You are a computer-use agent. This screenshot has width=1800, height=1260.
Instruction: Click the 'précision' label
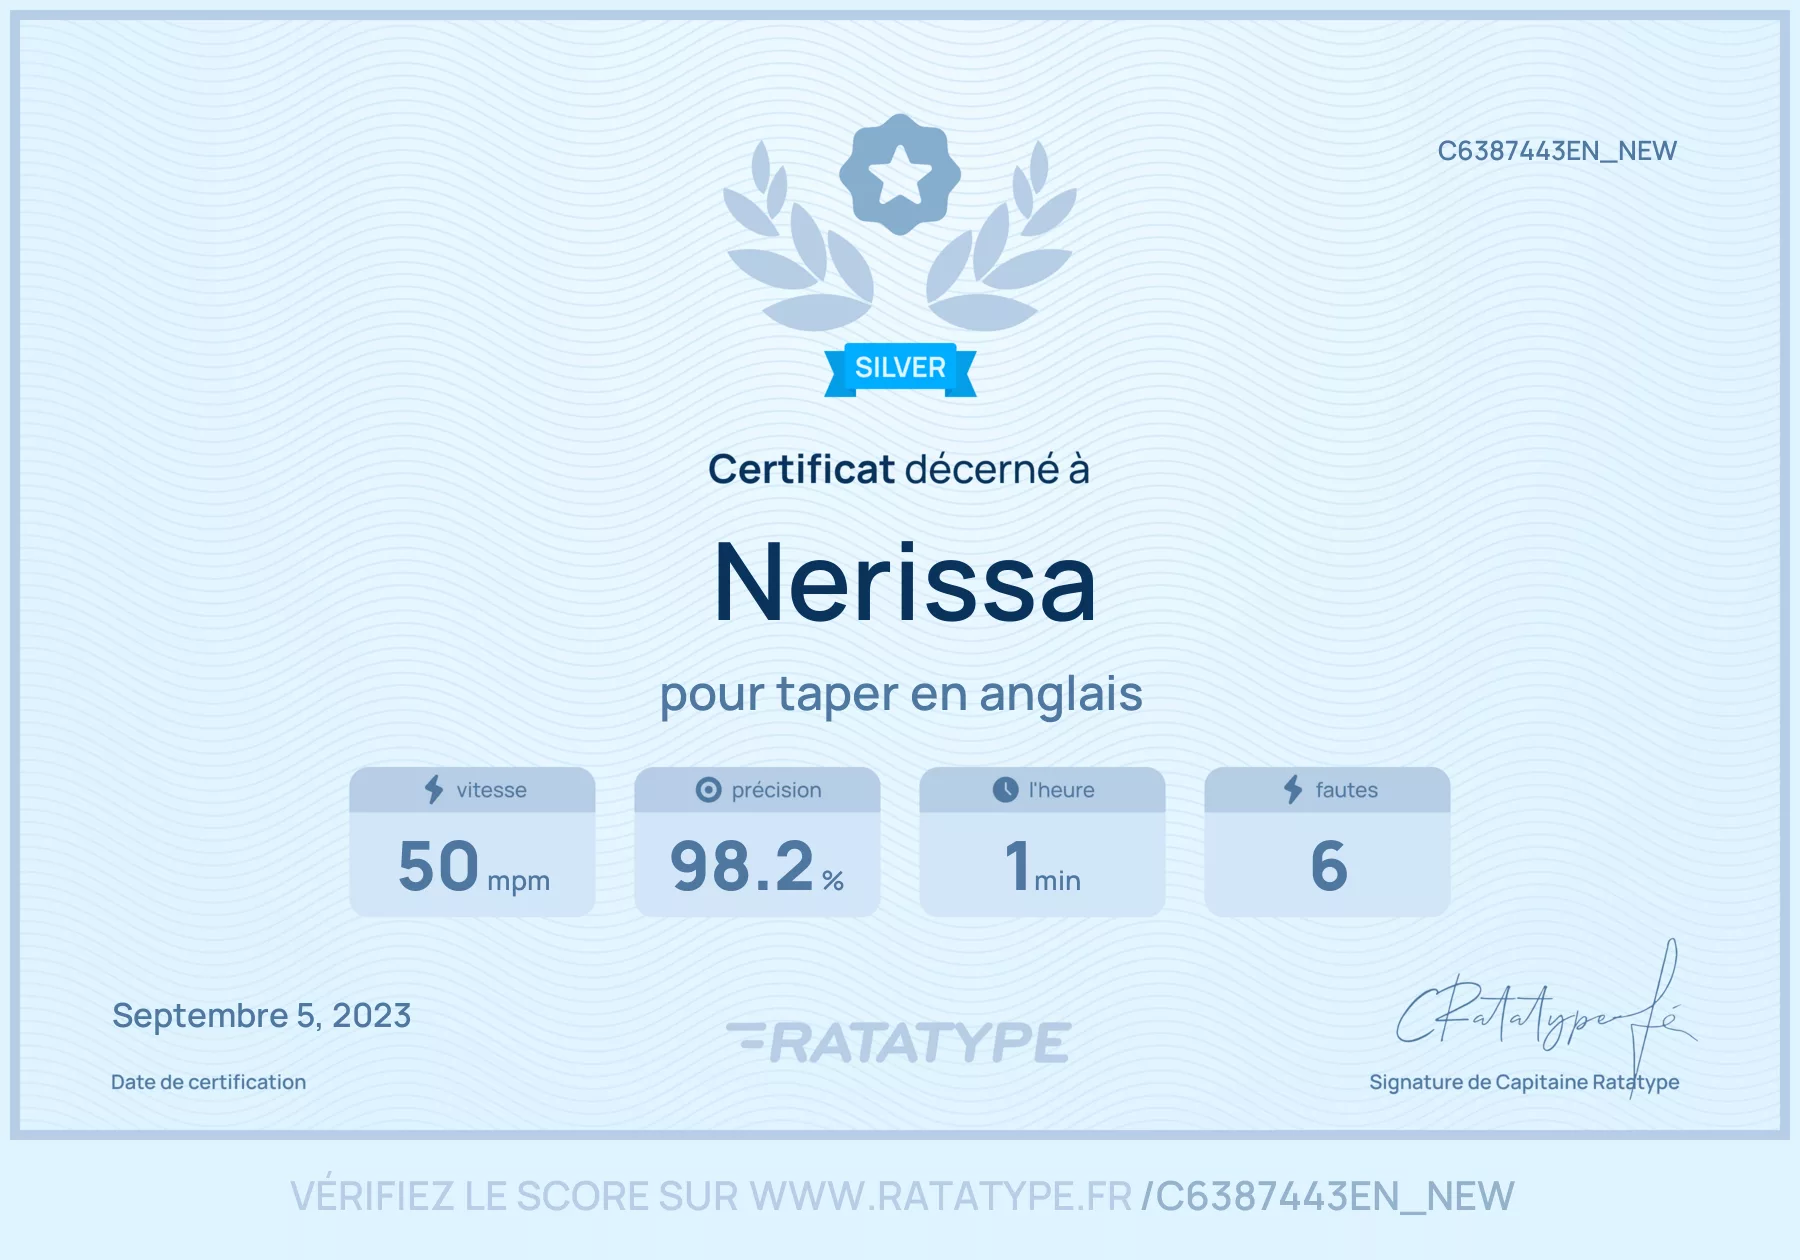(776, 790)
